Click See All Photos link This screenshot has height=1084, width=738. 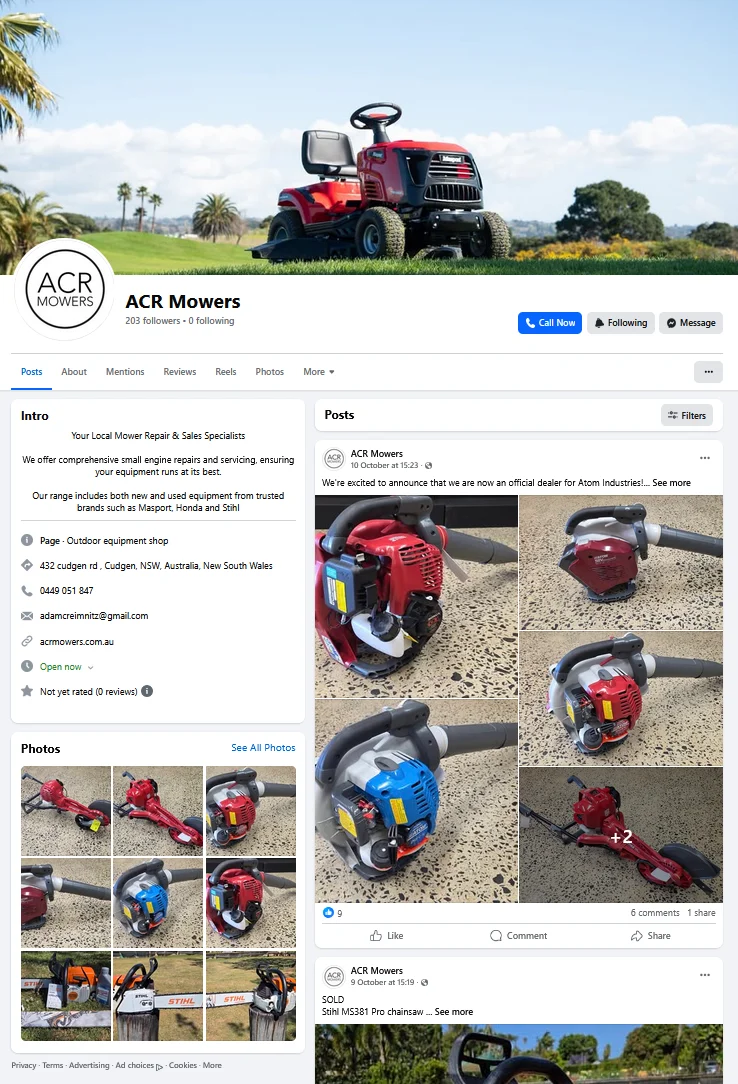(x=263, y=748)
